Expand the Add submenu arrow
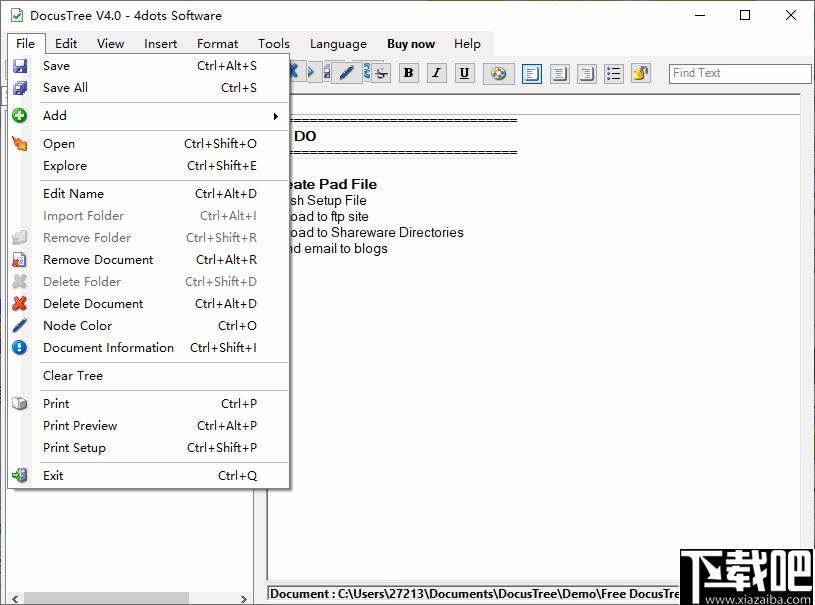Viewport: 815px width, 605px height. [276, 116]
